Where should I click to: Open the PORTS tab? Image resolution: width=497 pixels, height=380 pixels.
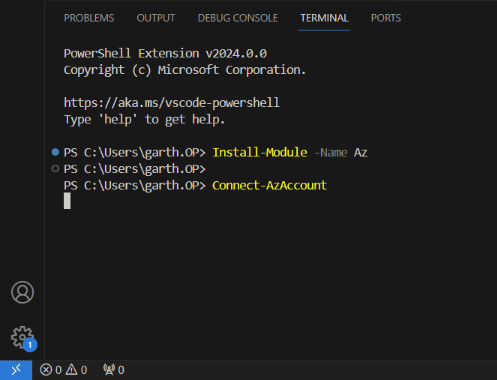386,18
